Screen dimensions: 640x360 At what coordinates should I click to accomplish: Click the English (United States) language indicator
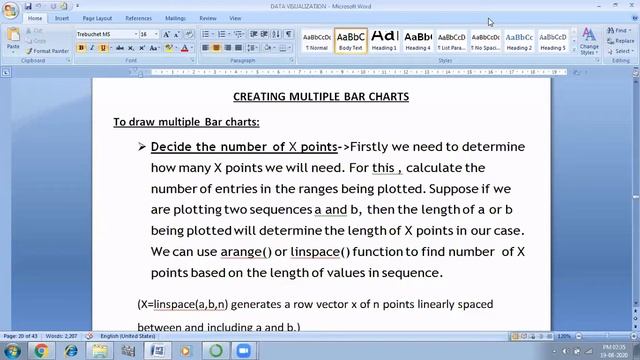tap(128, 336)
